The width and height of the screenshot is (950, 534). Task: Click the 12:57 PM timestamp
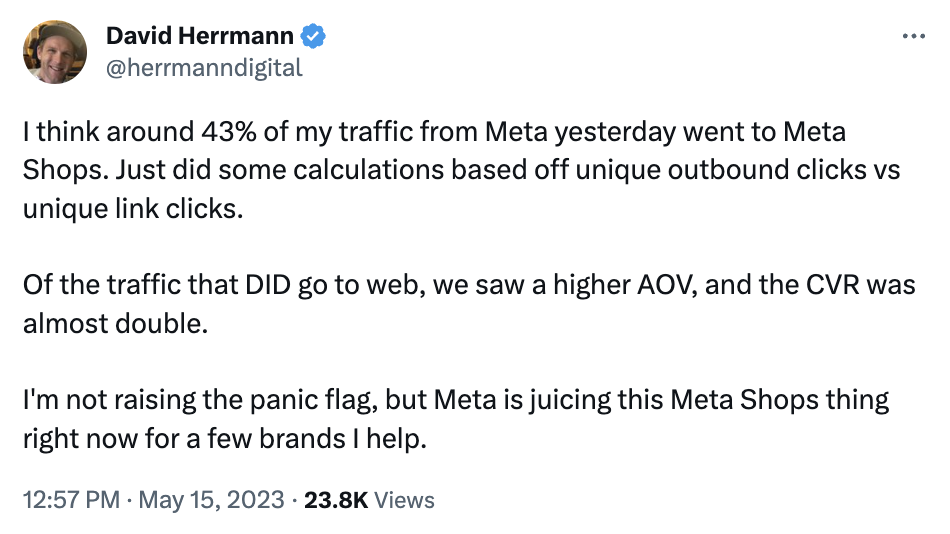point(71,500)
